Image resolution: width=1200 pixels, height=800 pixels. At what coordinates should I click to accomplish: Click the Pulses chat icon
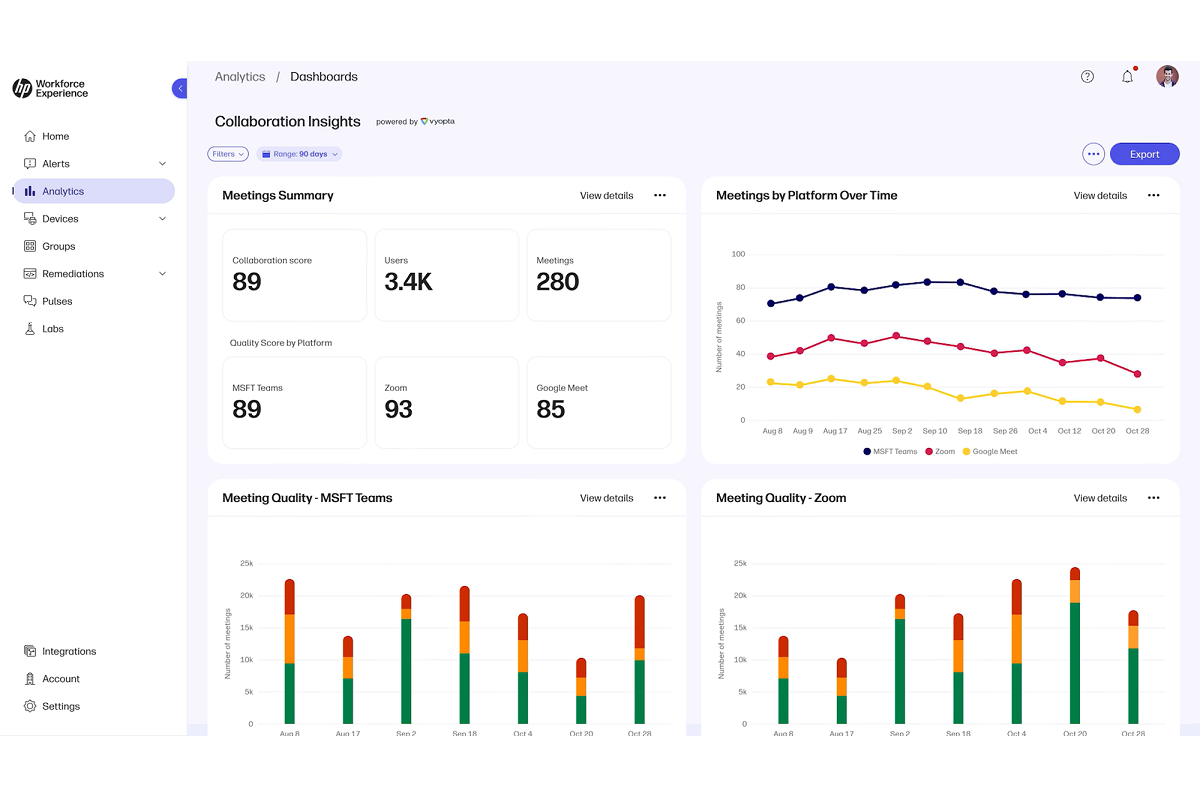[x=30, y=301]
